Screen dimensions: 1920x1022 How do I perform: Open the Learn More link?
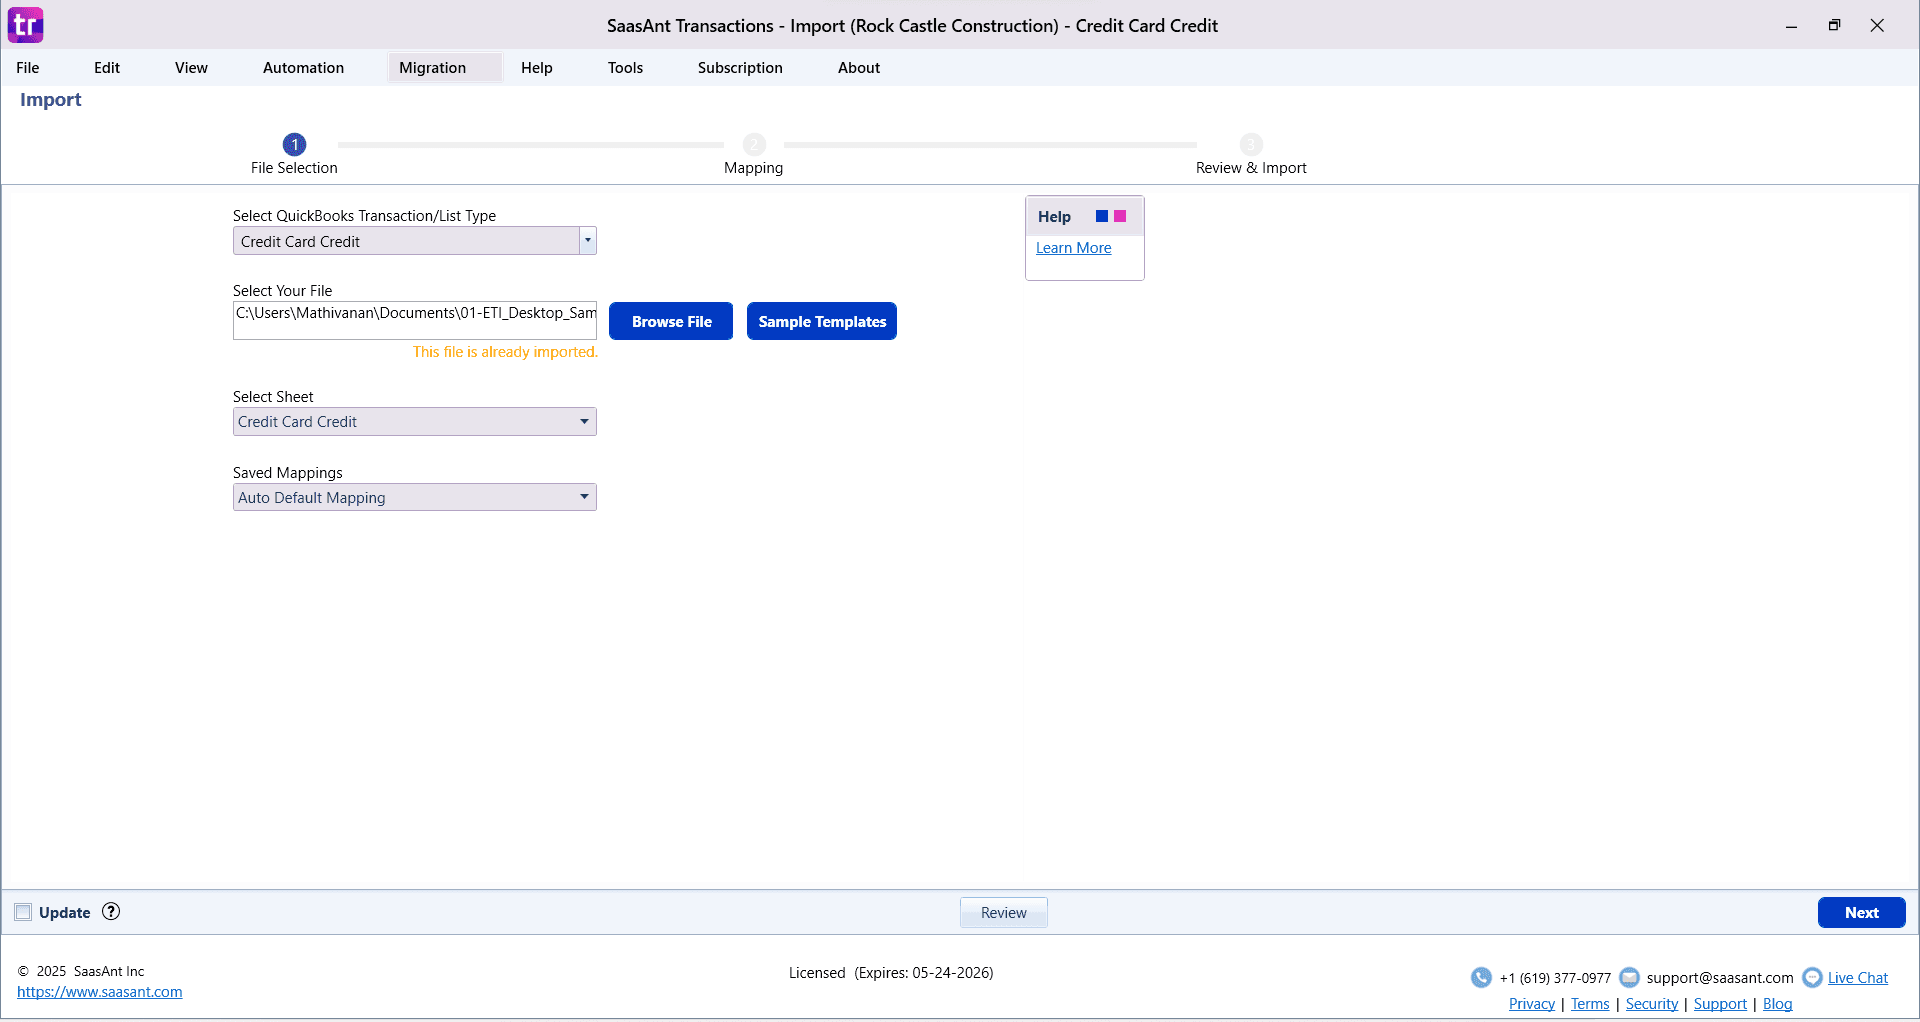1073,248
